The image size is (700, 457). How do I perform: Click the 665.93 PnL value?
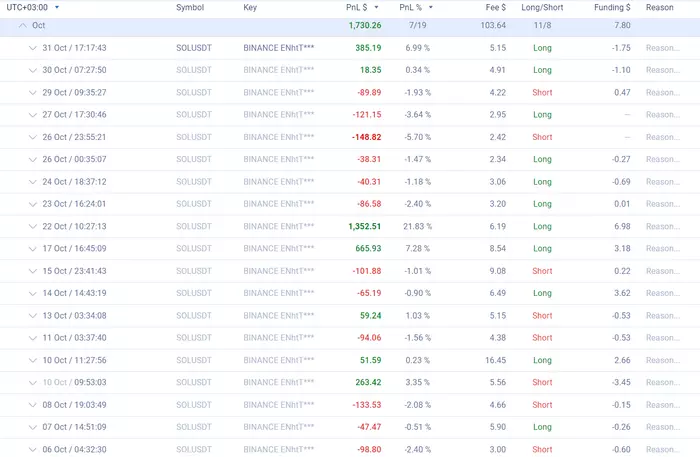(x=368, y=249)
